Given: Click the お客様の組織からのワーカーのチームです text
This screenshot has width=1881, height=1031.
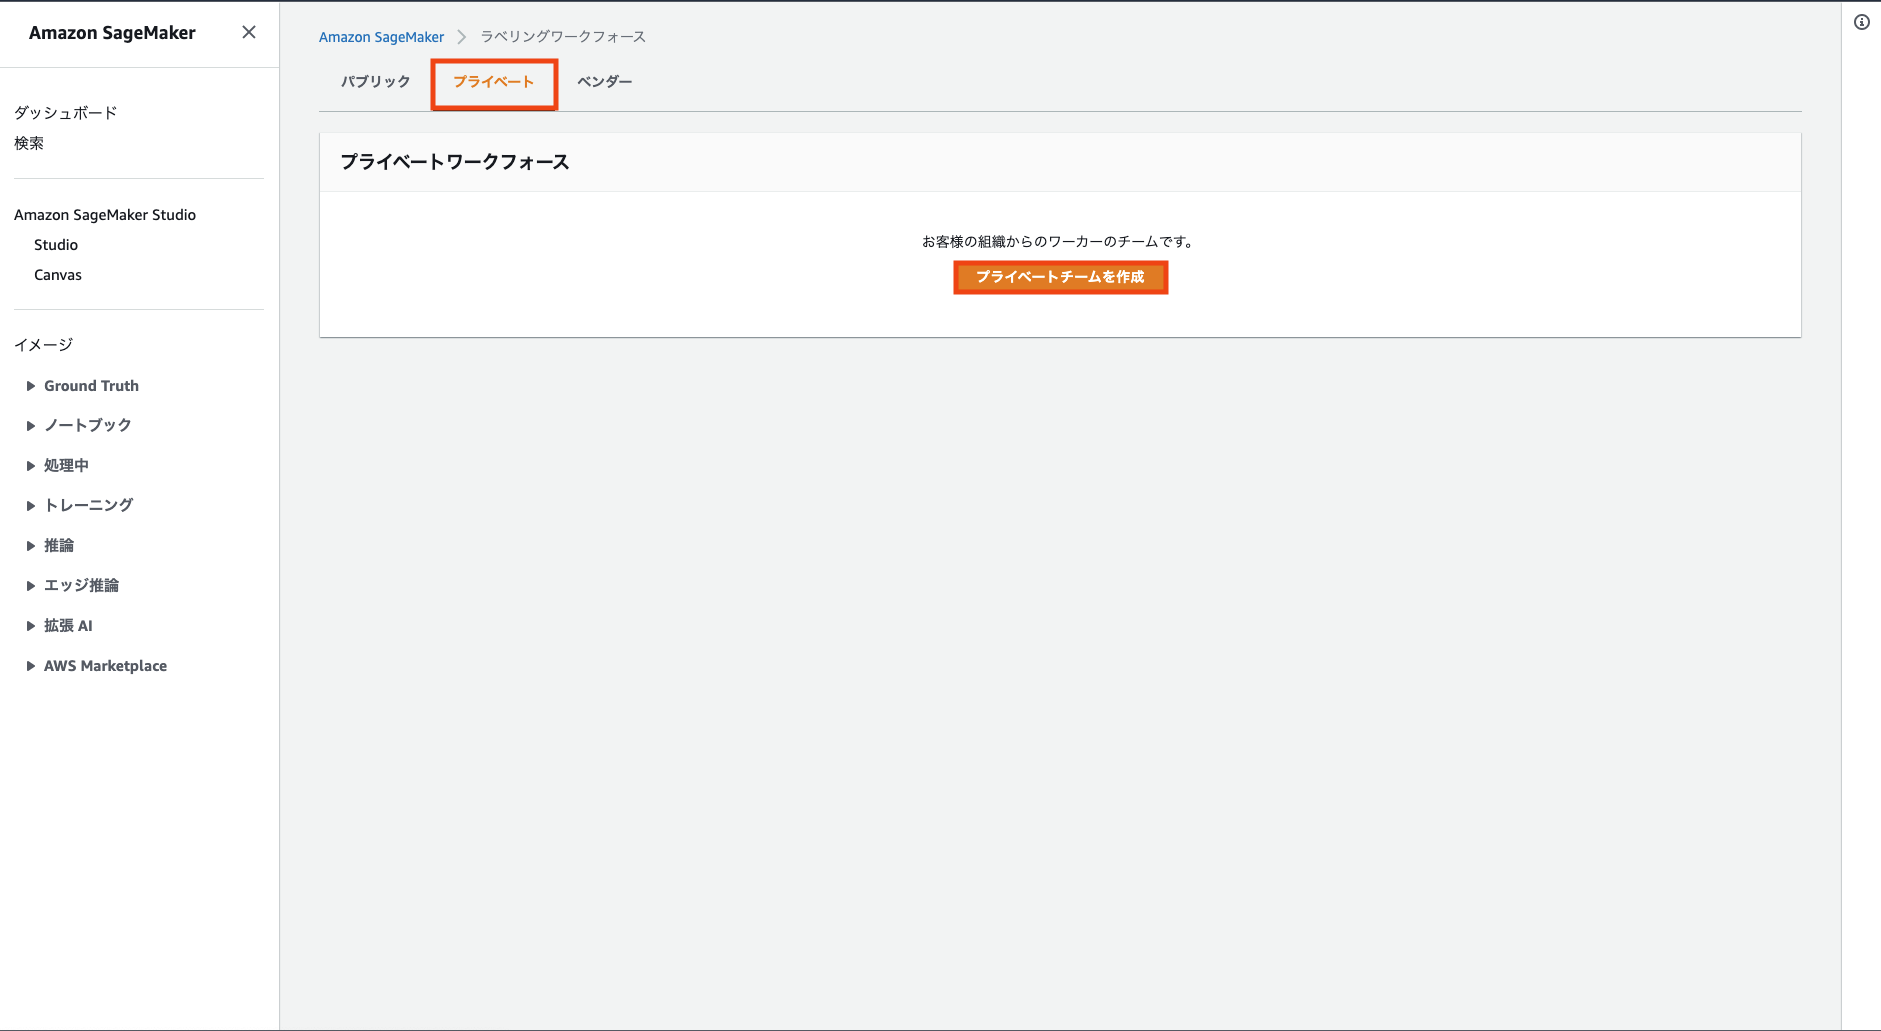Looking at the screenshot, I should [1058, 242].
